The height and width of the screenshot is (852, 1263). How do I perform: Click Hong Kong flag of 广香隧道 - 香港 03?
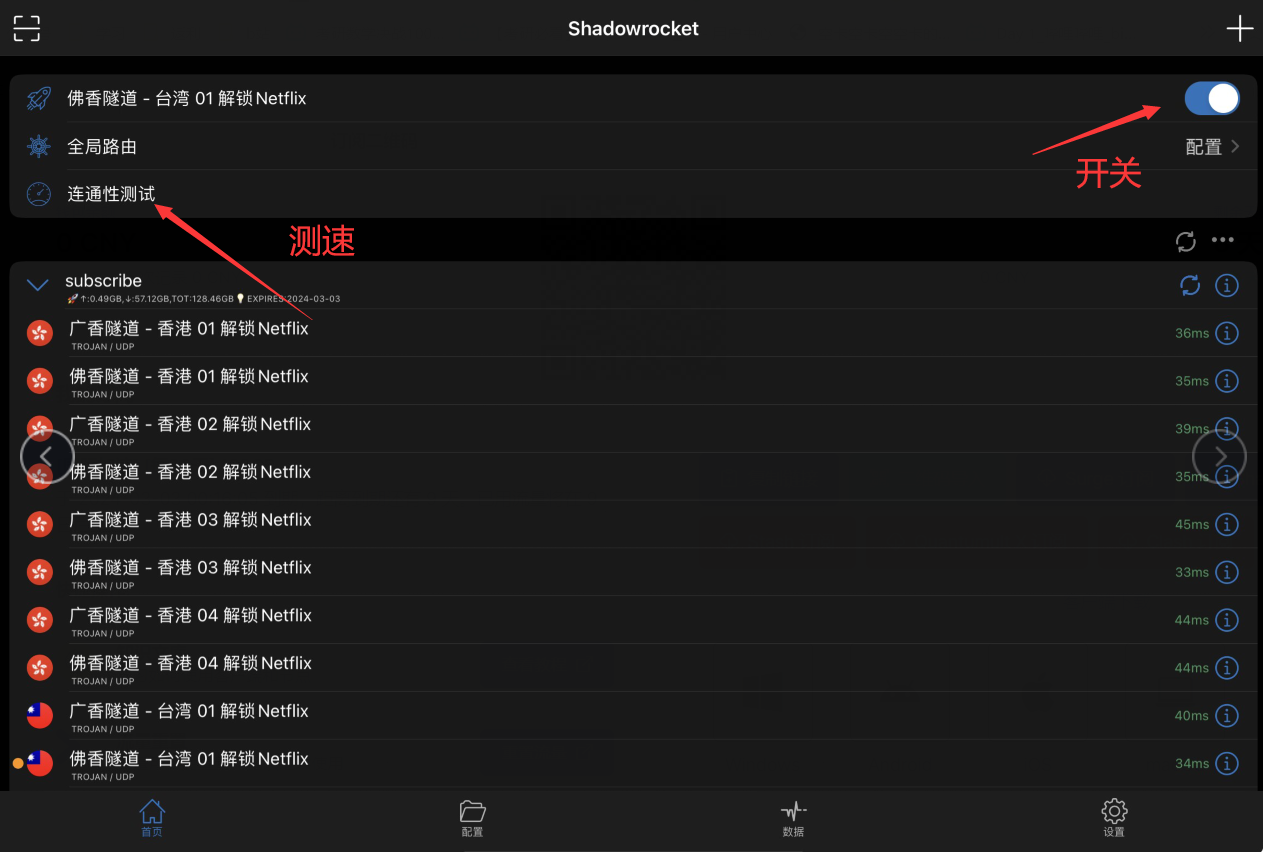coord(39,524)
